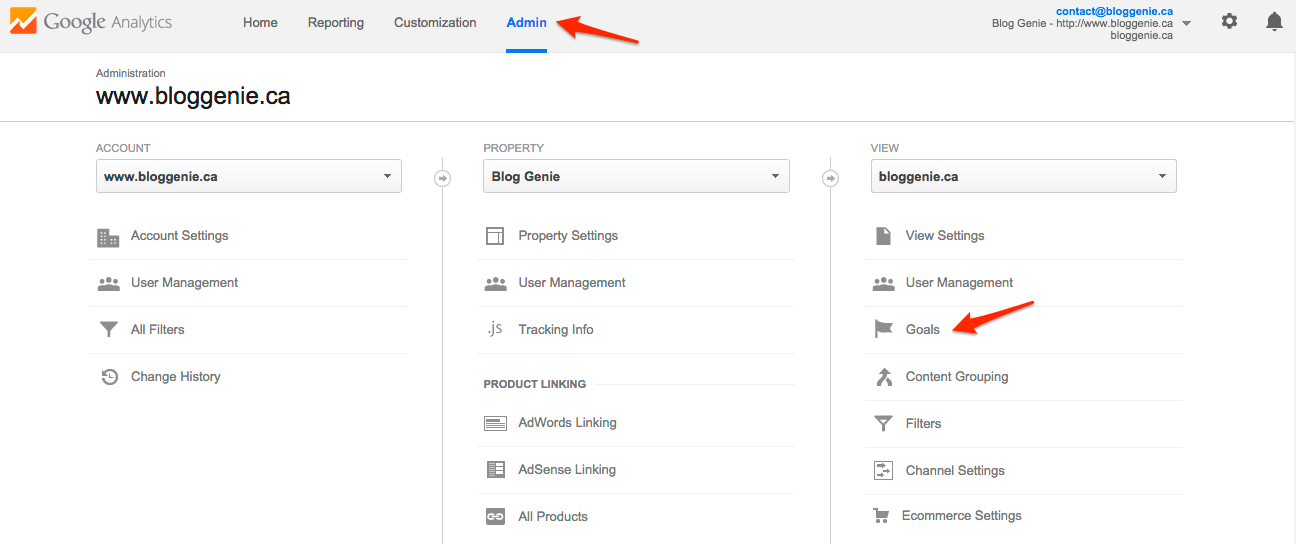Open Tracking Info link
Image resolution: width=1296 pixels, height=544 pixels.
coord(556,330)
